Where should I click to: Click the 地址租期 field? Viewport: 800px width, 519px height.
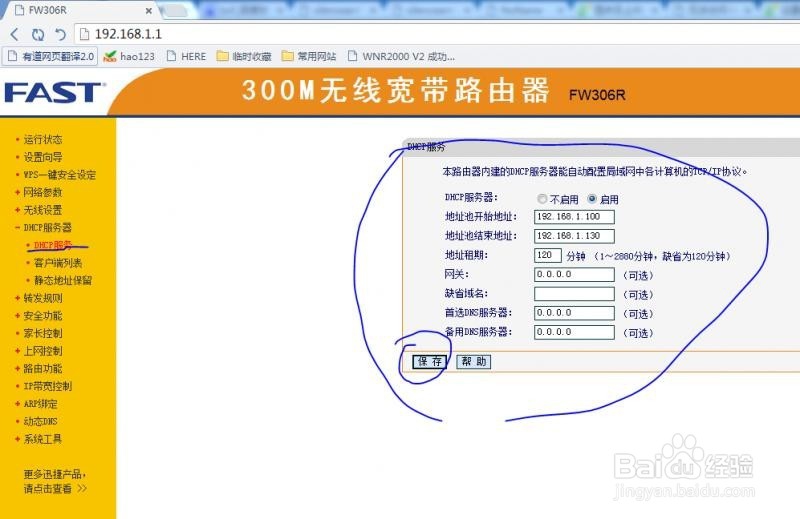click(x=547, y=255)
